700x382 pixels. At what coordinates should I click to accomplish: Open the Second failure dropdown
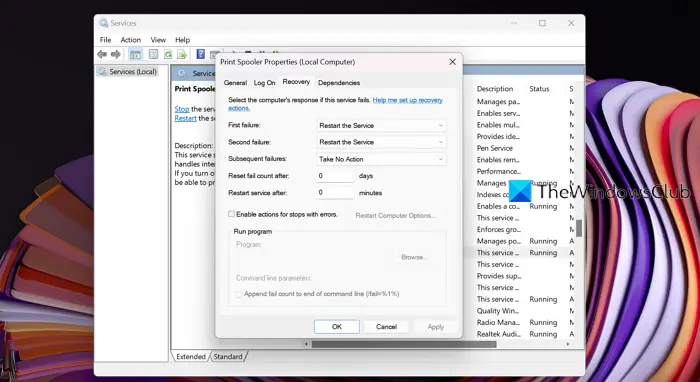pyautogui.click(x=381, y=142)
